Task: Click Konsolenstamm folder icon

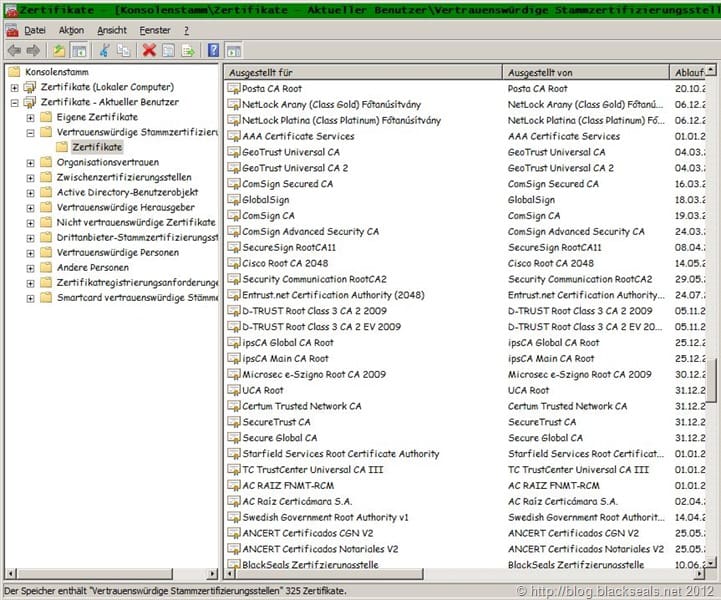Action: click(x=15, y=72)
